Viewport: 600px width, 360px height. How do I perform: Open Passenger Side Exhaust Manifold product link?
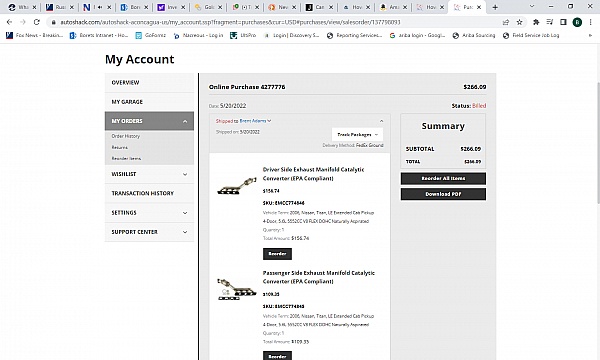coord(318,277)
